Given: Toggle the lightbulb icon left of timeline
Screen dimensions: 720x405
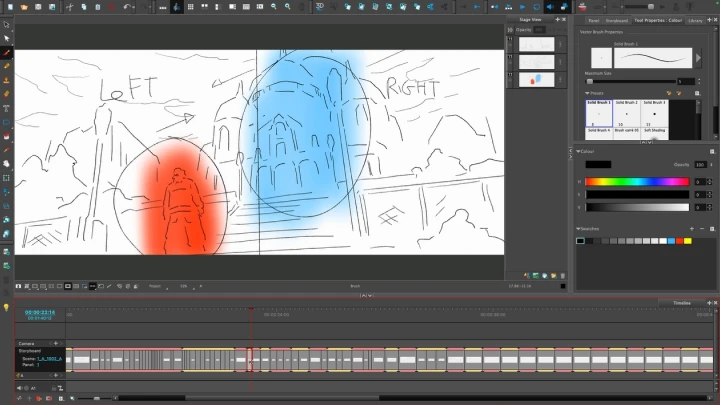Looking at the screenshot, I should [6, 308].
